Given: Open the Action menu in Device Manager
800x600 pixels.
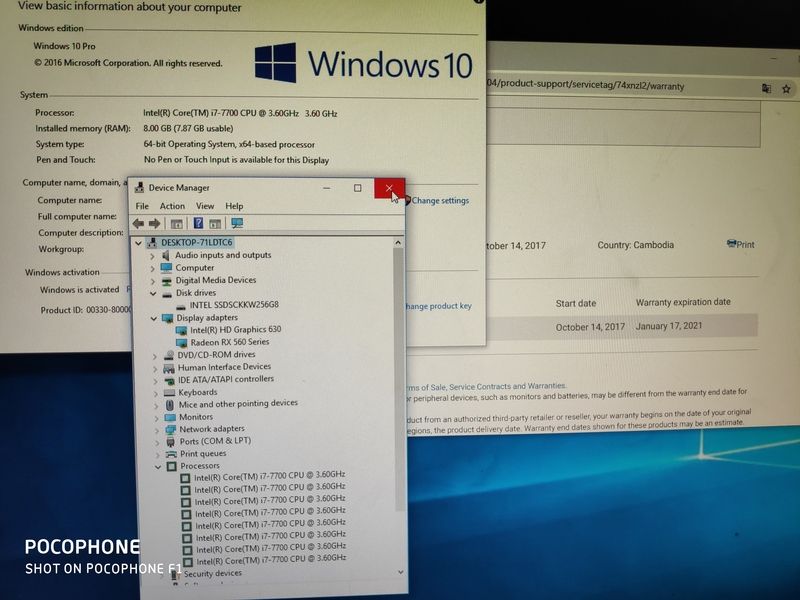Looking at the screenshot, I should coord(172,206).
